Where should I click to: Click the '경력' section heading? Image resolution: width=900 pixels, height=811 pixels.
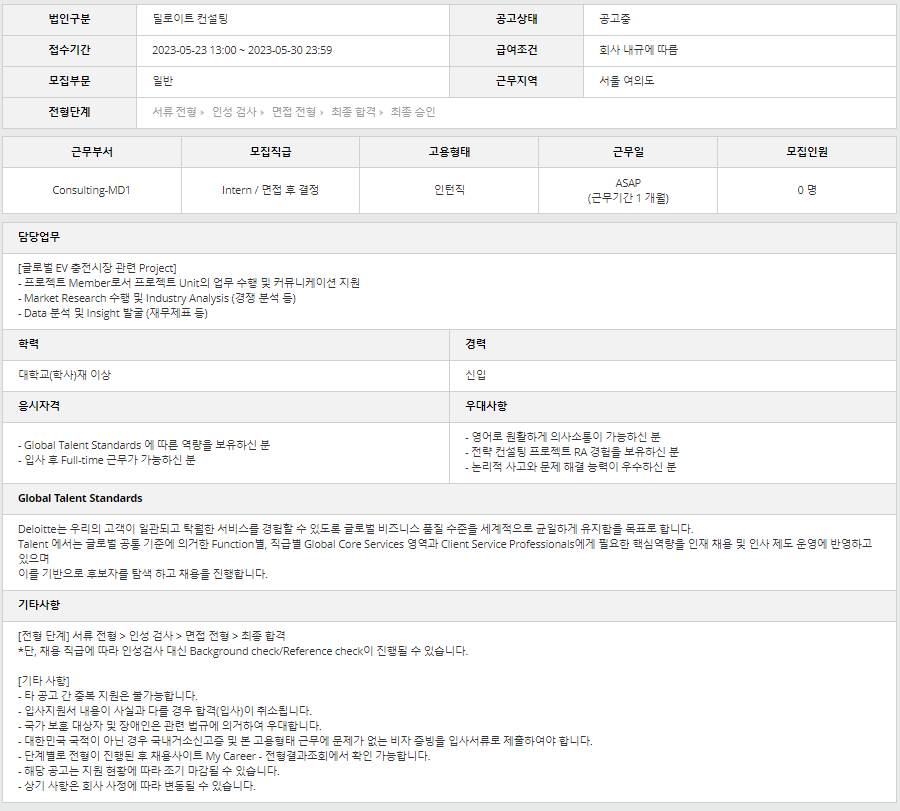click(x=475, y=344)
